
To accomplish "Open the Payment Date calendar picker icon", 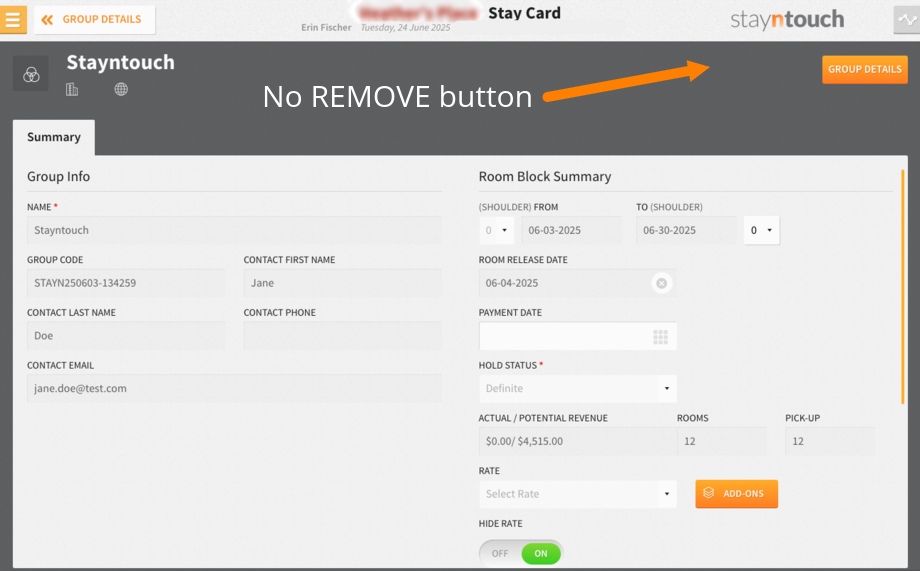I will pos(661,337).
